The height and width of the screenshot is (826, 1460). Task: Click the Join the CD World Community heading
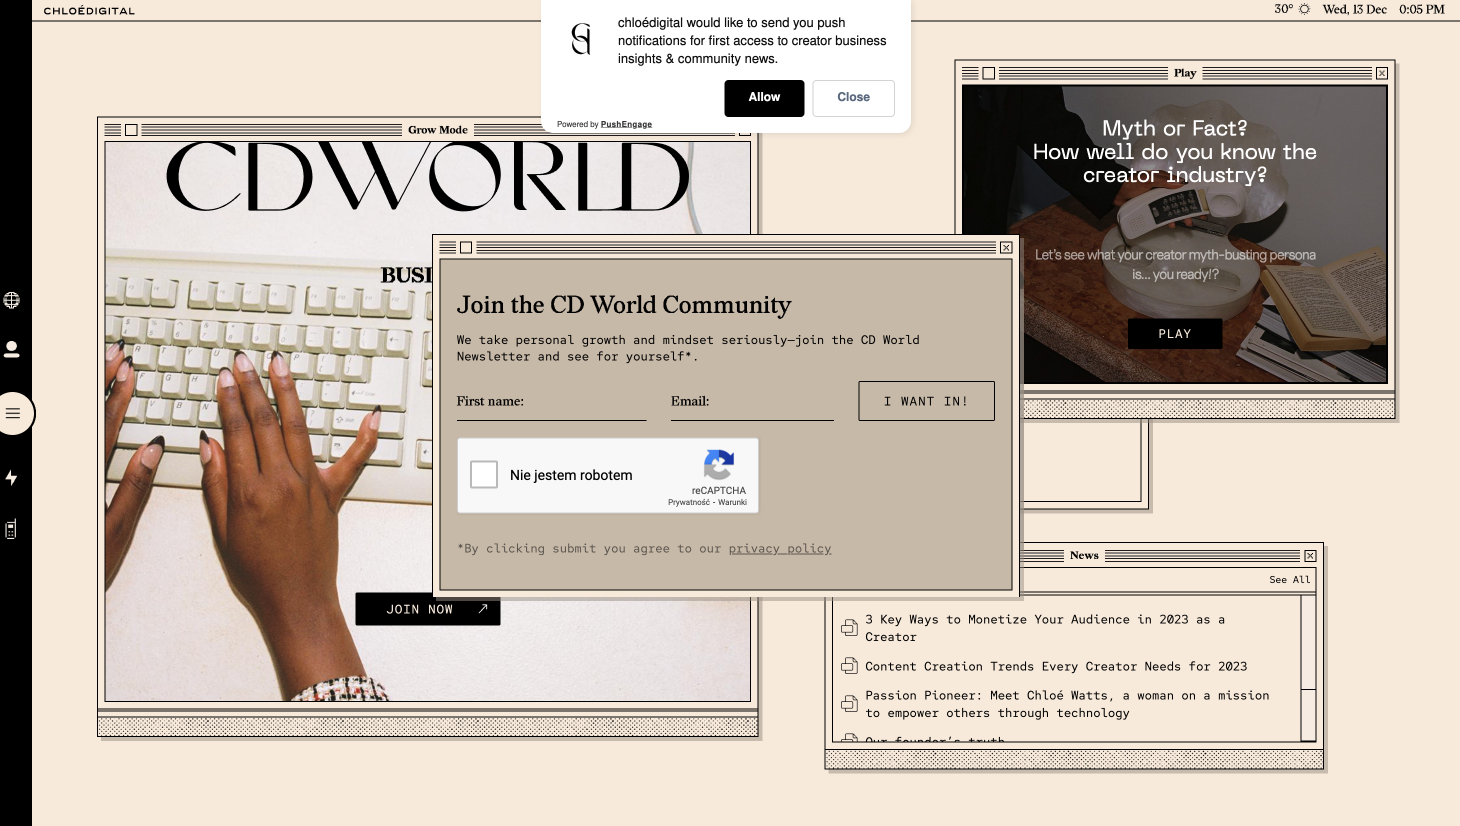tap(624, 305)
